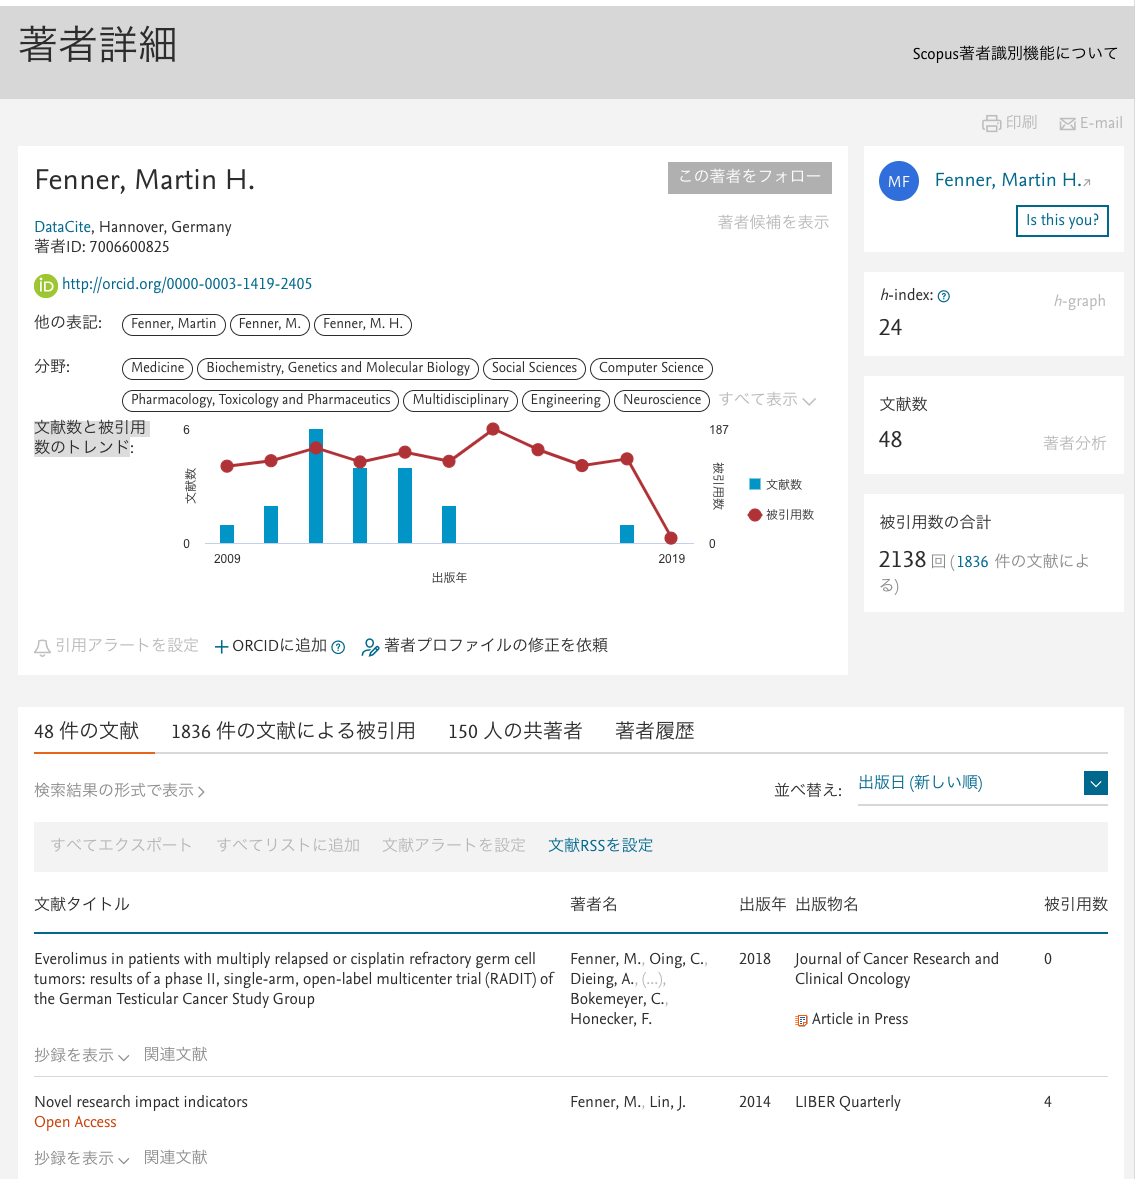Screen dimensions: 1135x1179
Task: Click the citation alert bell icon
Action: tap(42, 647)
